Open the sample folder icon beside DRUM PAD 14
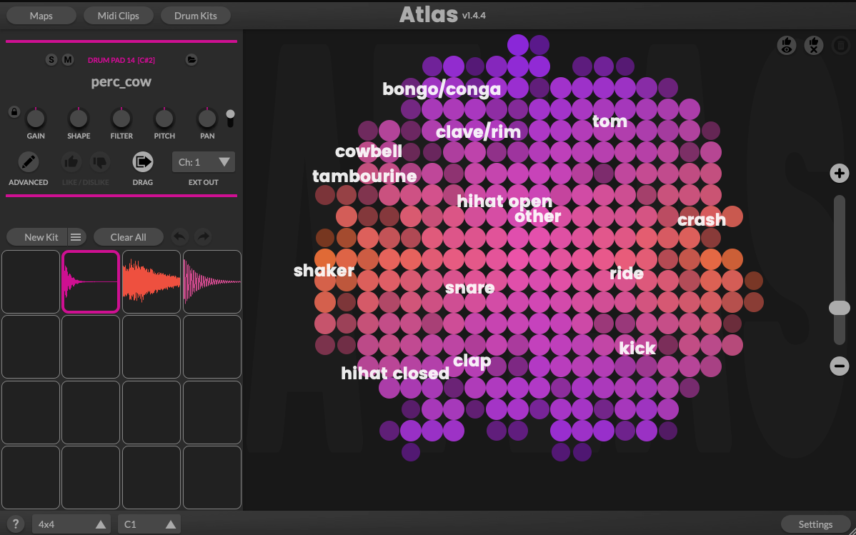 coord(191,60)
